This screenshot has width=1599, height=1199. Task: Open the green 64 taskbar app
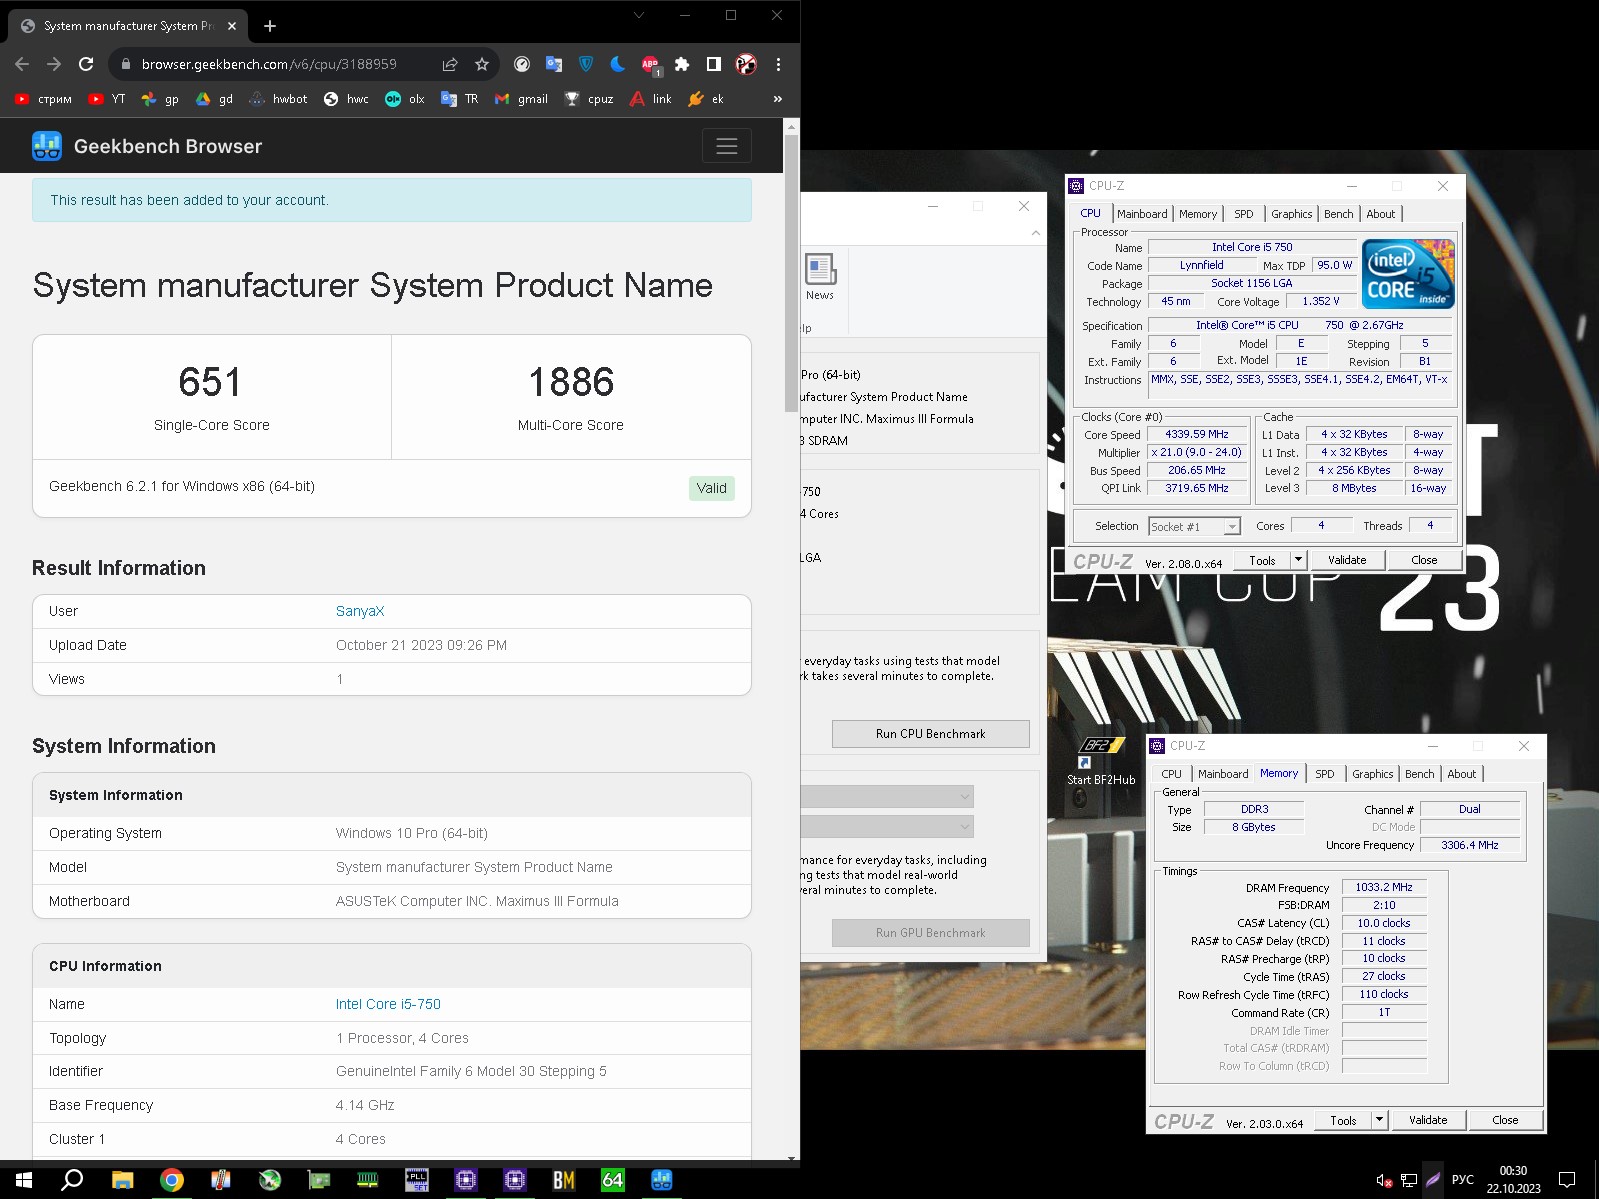coord(613,1180)
